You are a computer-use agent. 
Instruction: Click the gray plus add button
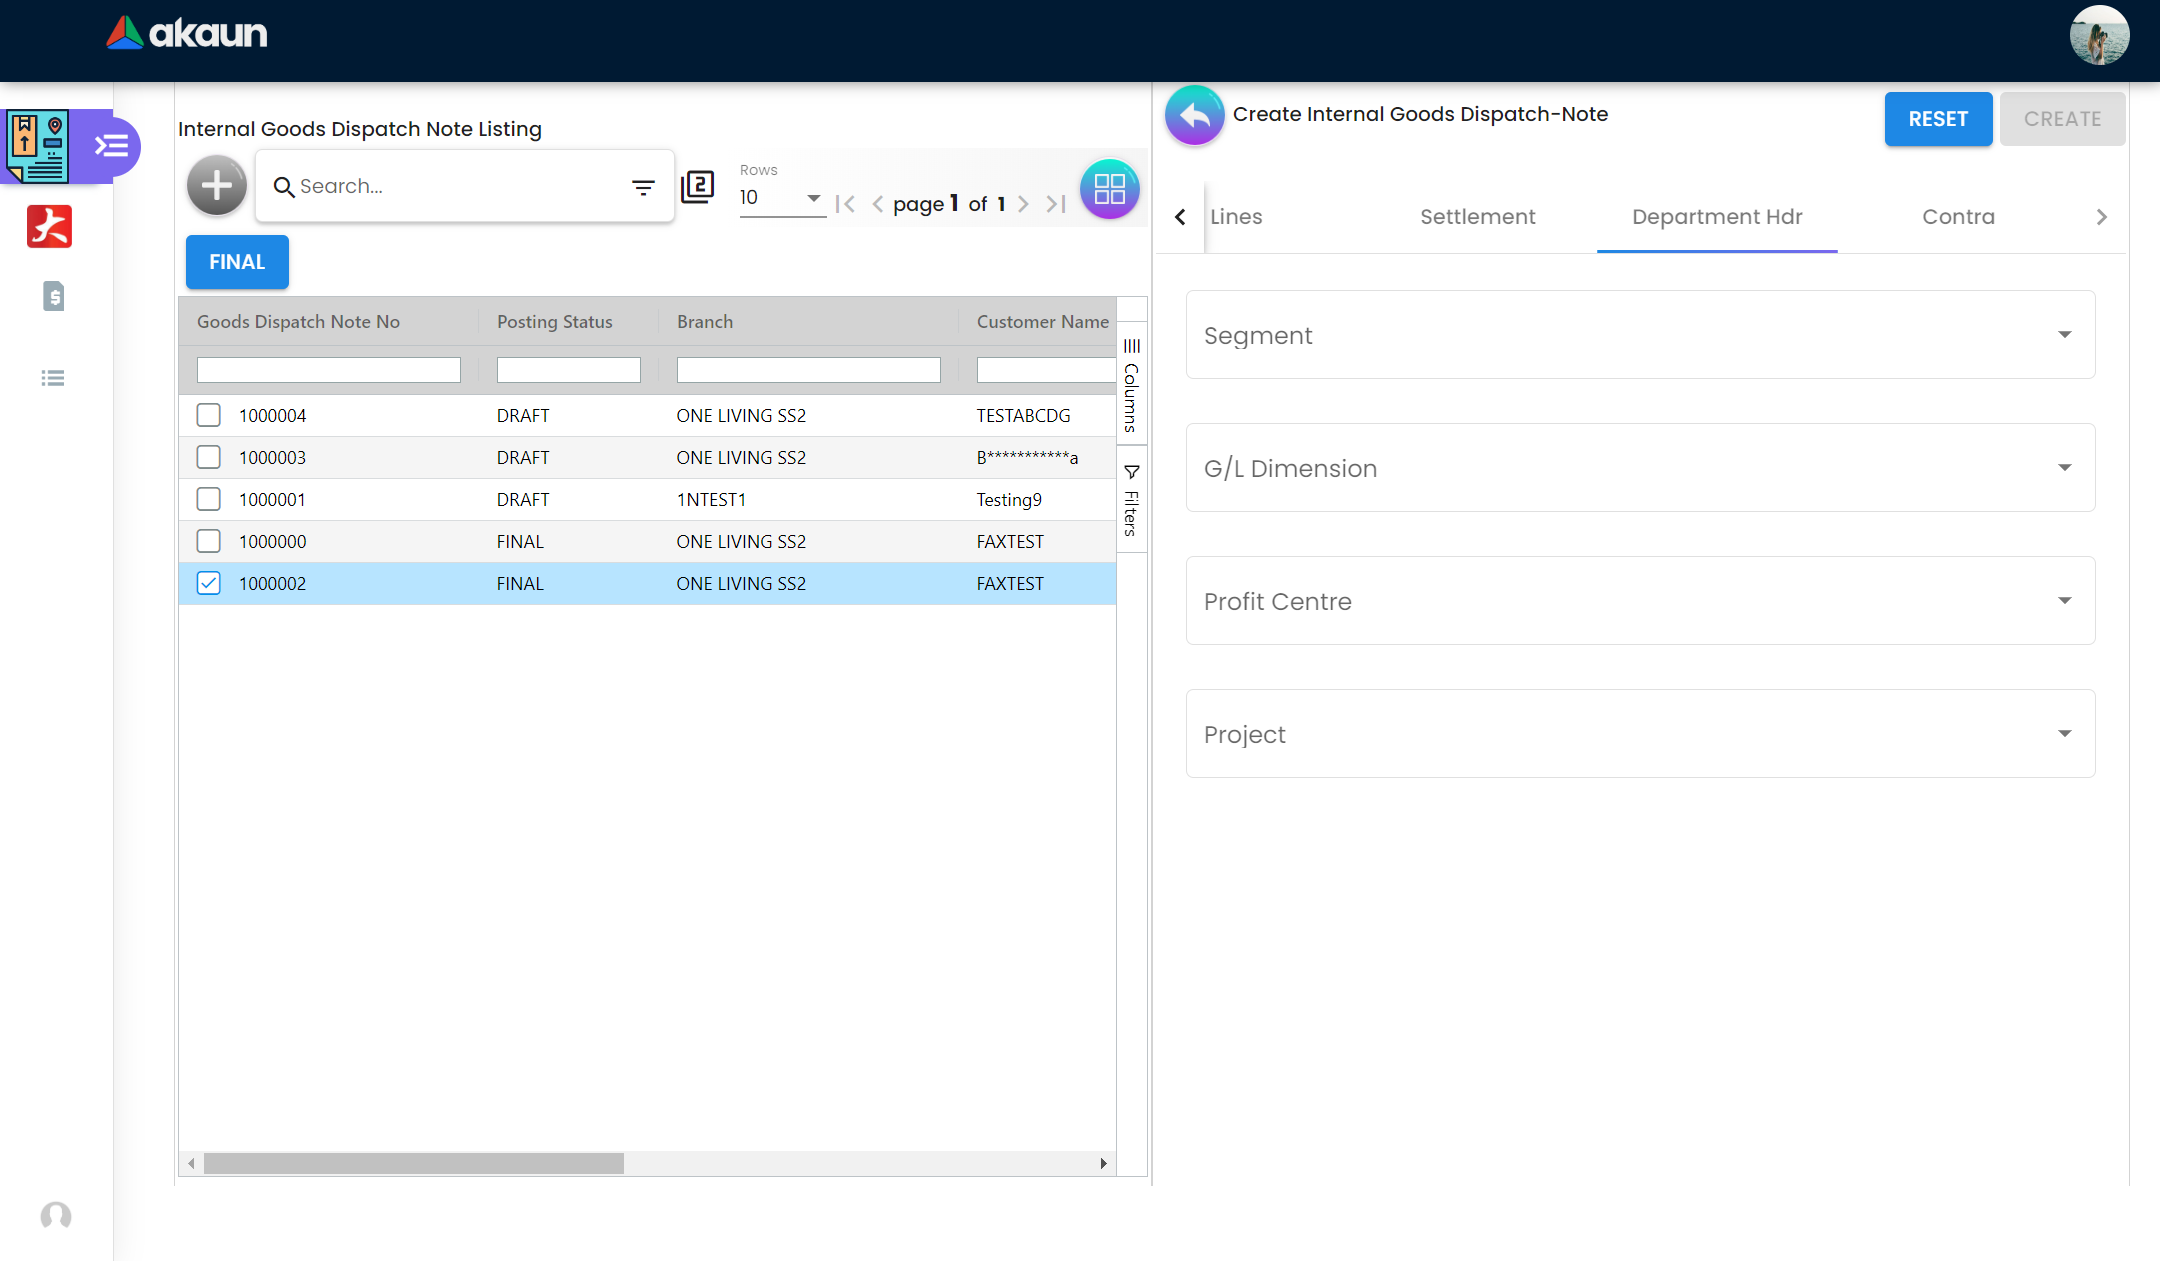(216, 186)
